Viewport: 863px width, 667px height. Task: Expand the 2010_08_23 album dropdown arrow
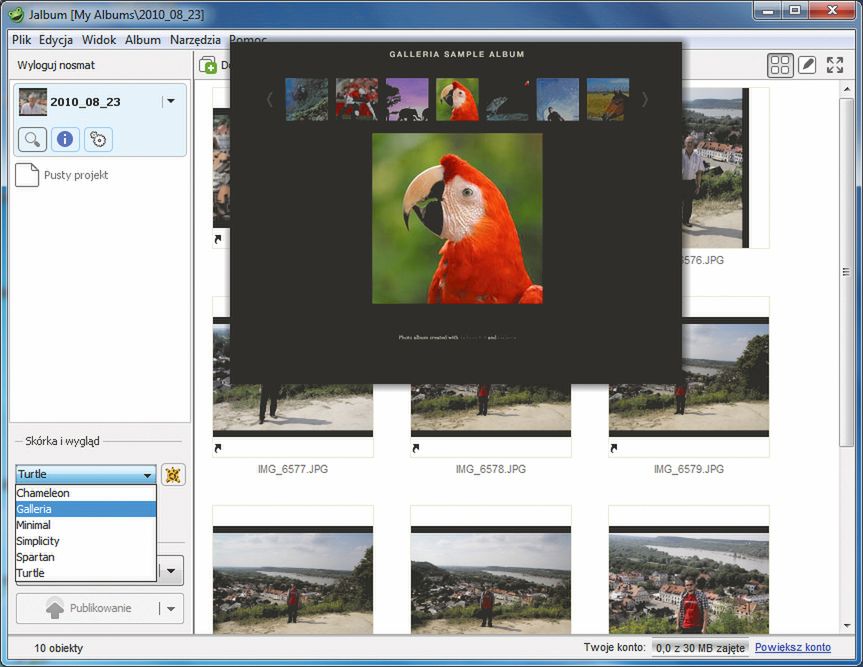[x=171, y=101]
